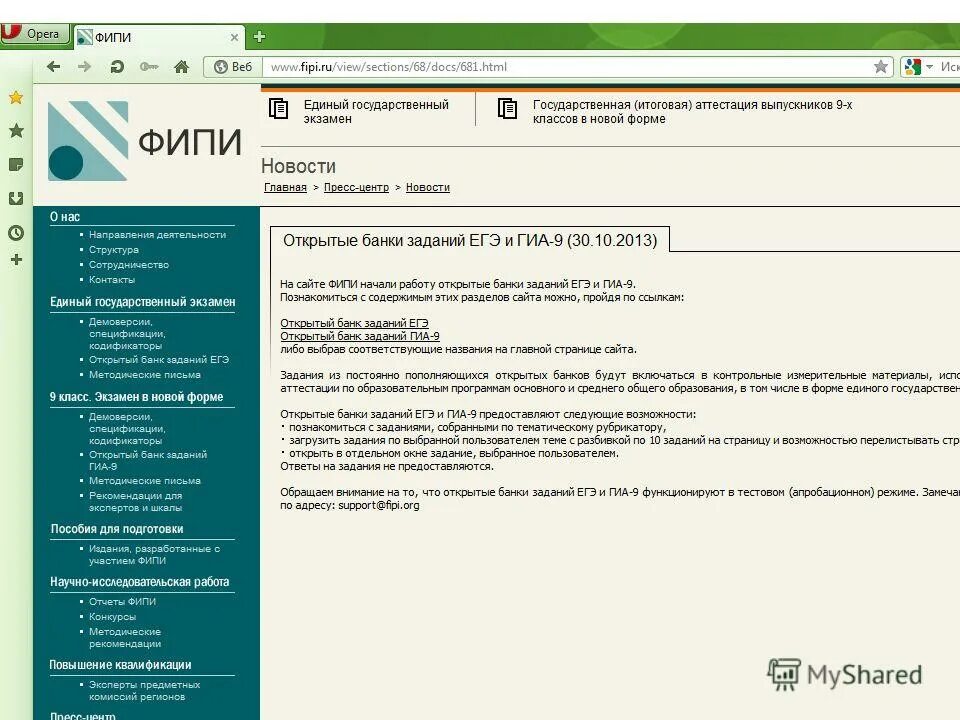This screenshot has height=720, width=960.
Task: Open the bookmarks panel star icon
Action: tap(16, 130)
